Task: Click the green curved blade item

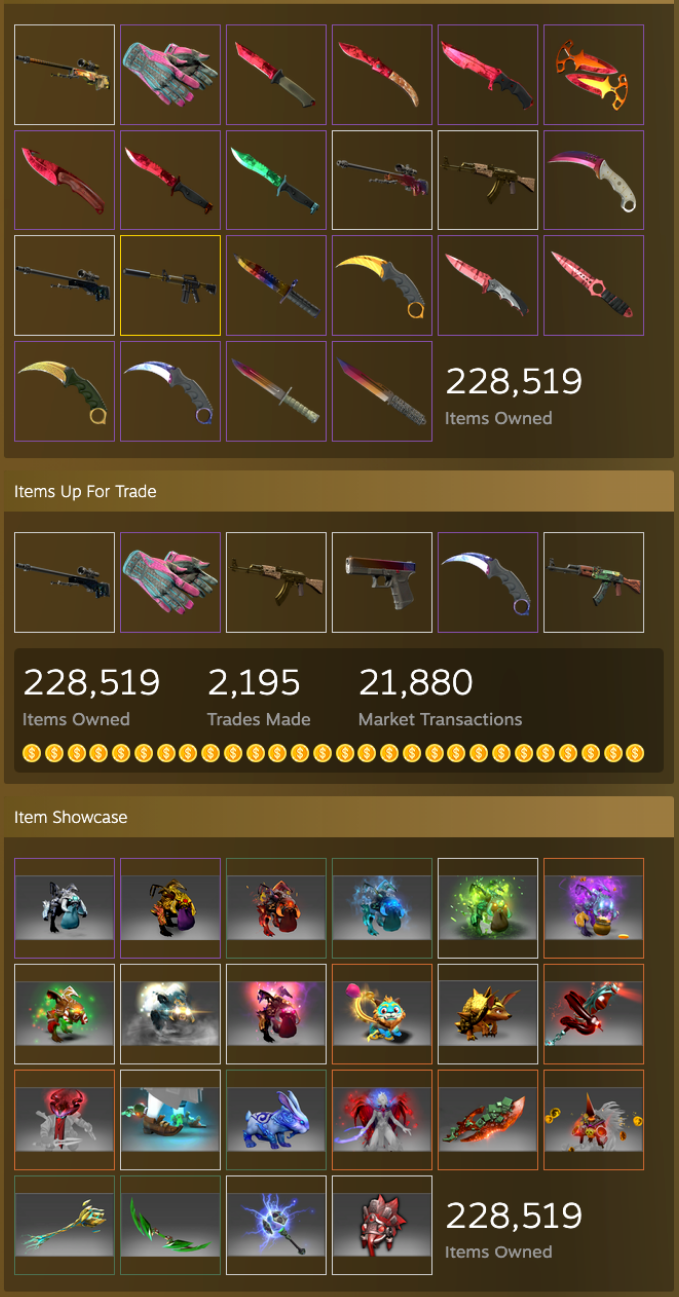Action: [x=170, y=1225]
